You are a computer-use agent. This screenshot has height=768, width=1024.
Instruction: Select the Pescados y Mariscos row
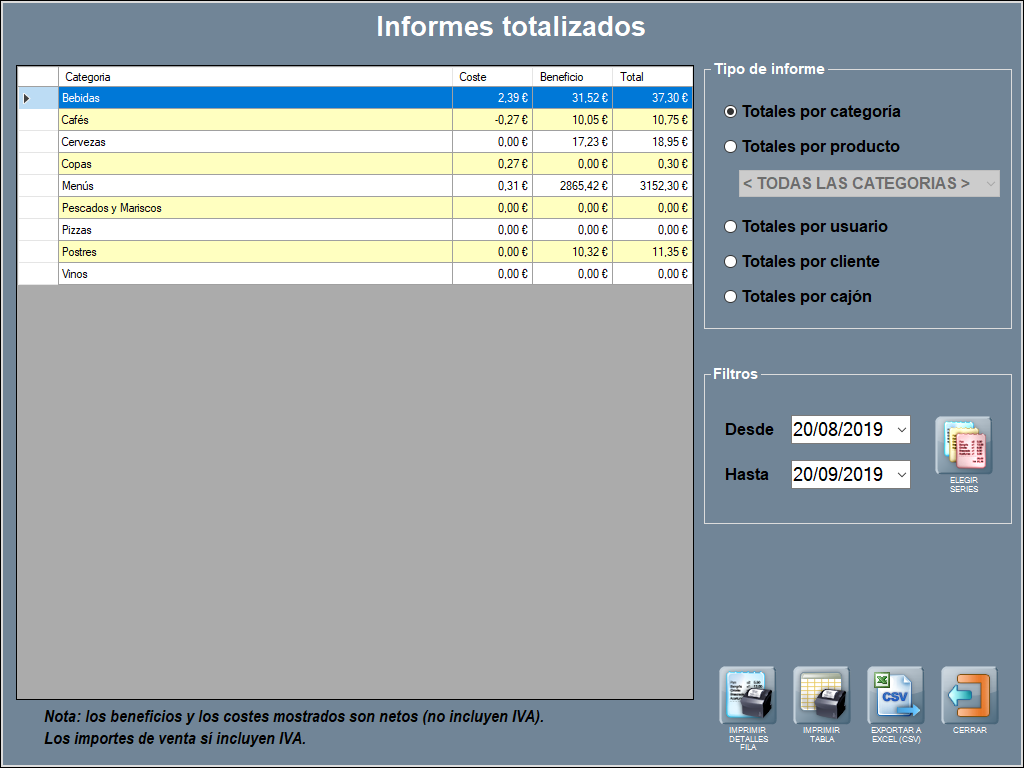coord(255,208)
